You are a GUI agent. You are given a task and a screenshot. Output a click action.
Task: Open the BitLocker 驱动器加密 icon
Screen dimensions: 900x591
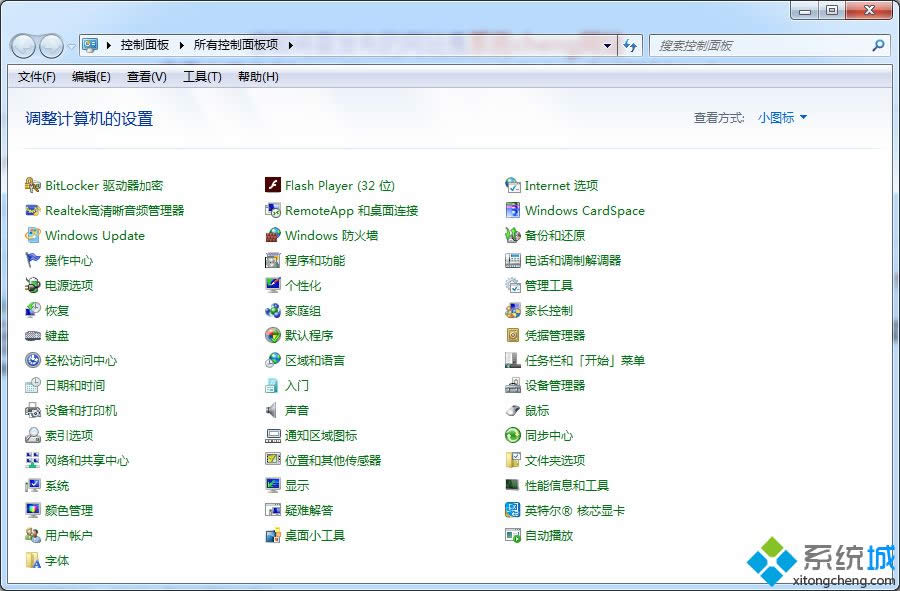tap(33, 185)
